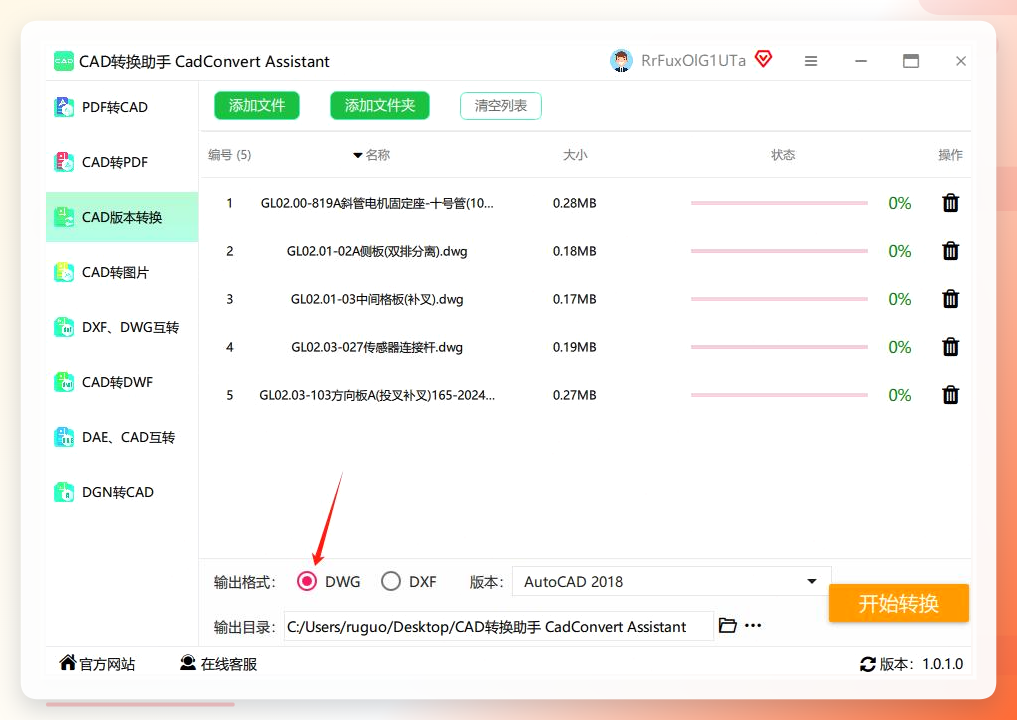Open 在线客服 support link

219,664
